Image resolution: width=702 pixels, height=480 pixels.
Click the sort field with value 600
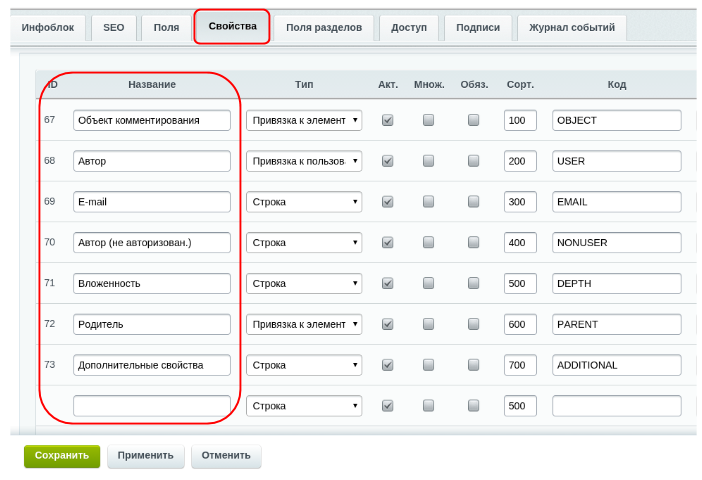tap(520, 324)
